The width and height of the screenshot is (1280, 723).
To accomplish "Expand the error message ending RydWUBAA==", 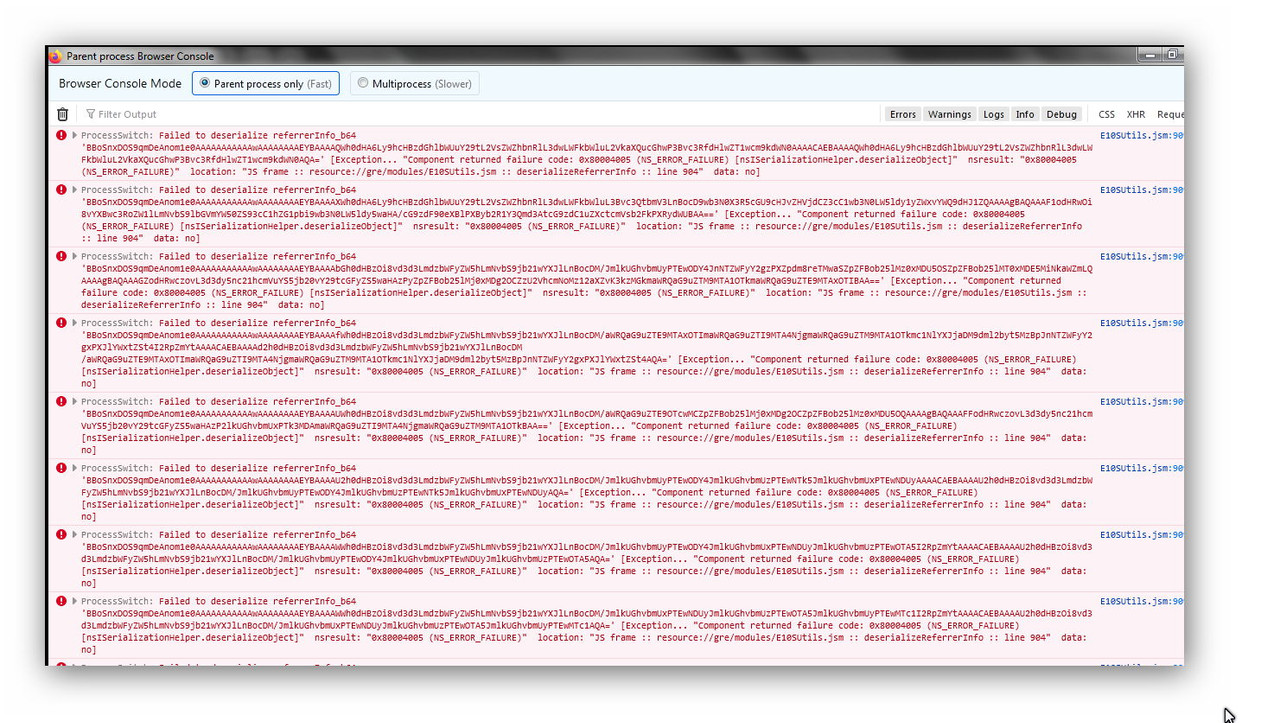I will 74,190.
